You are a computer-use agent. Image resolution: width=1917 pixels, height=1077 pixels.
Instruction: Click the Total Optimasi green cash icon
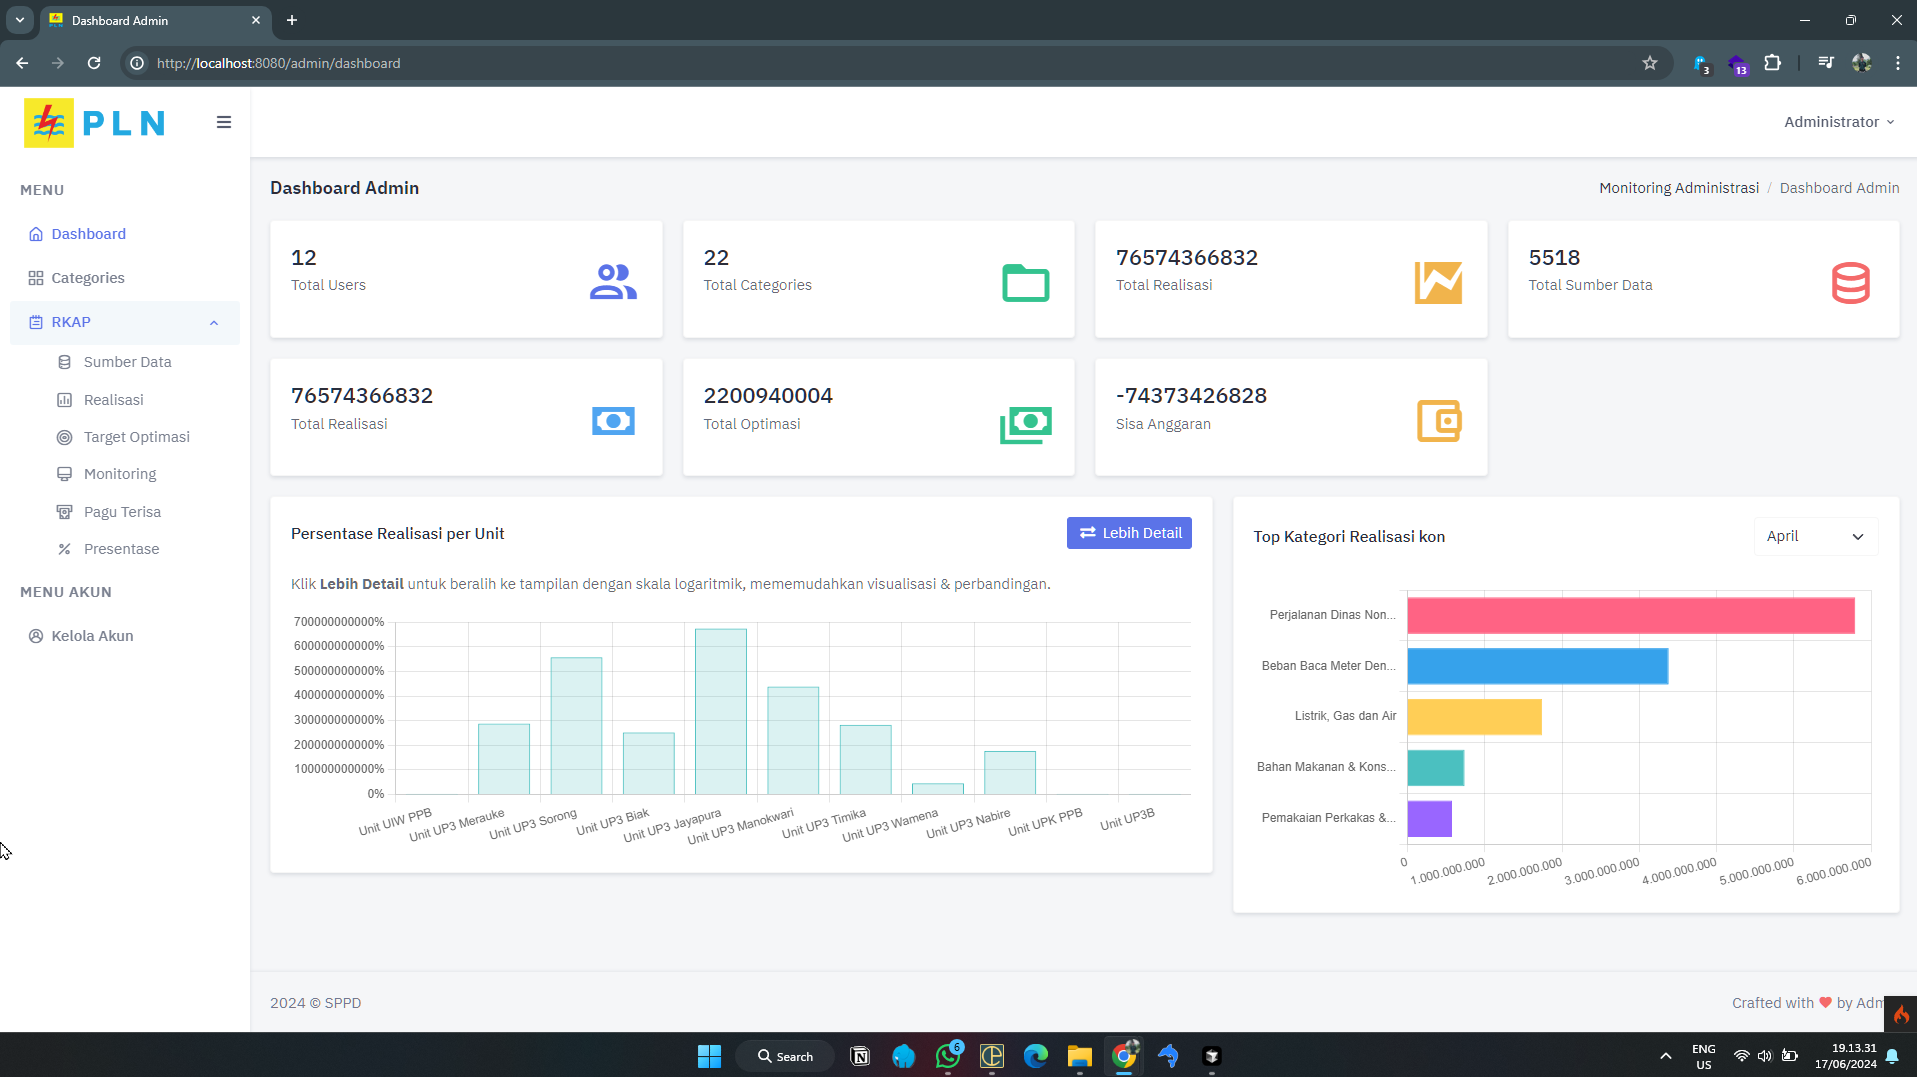1026,425
